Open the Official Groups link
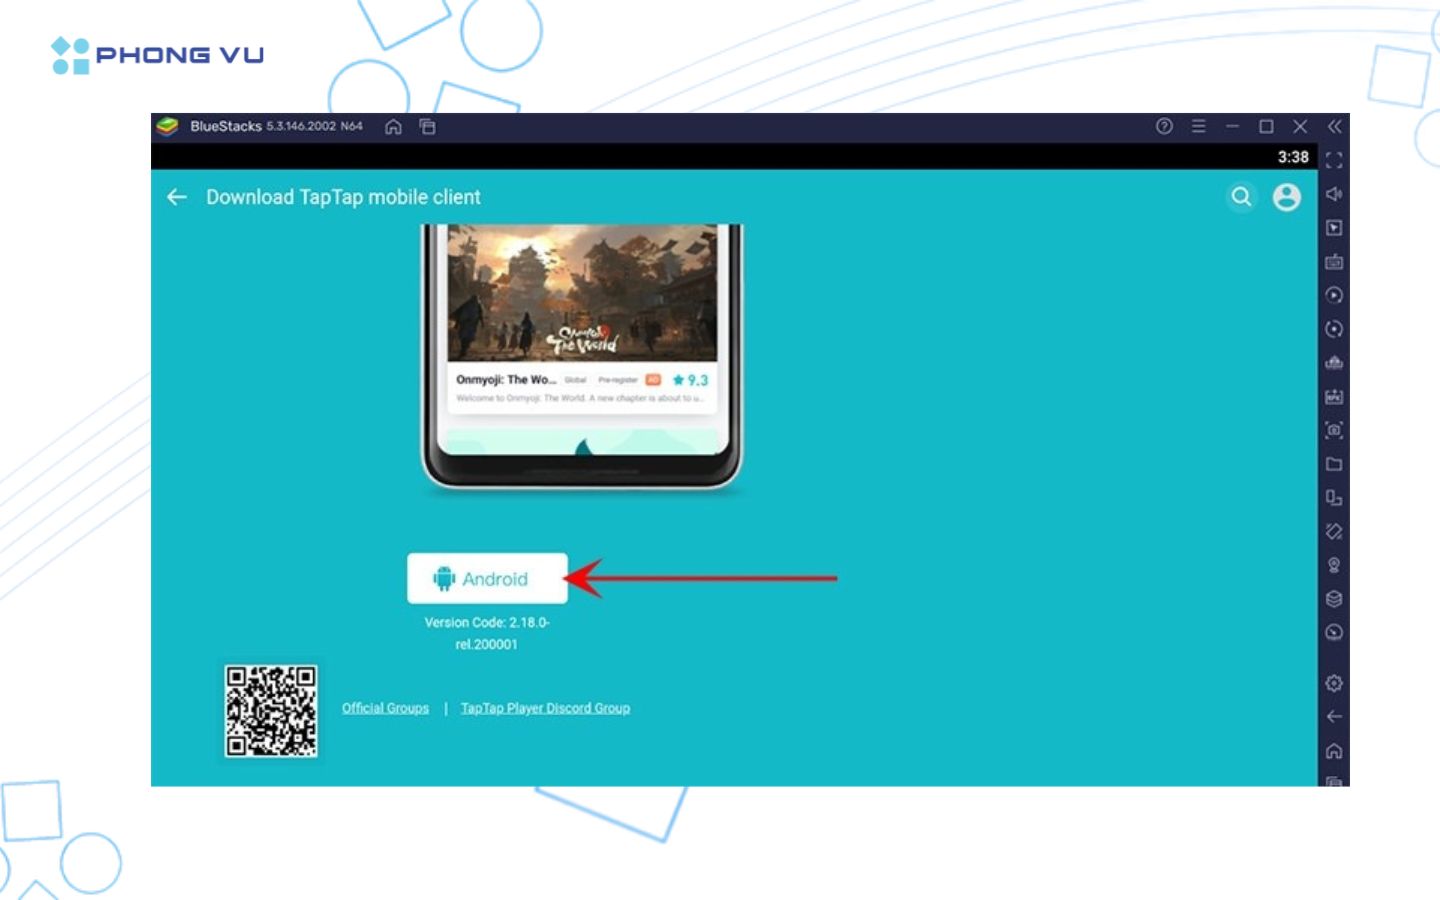1440x900 pixels. coord(385,707)
